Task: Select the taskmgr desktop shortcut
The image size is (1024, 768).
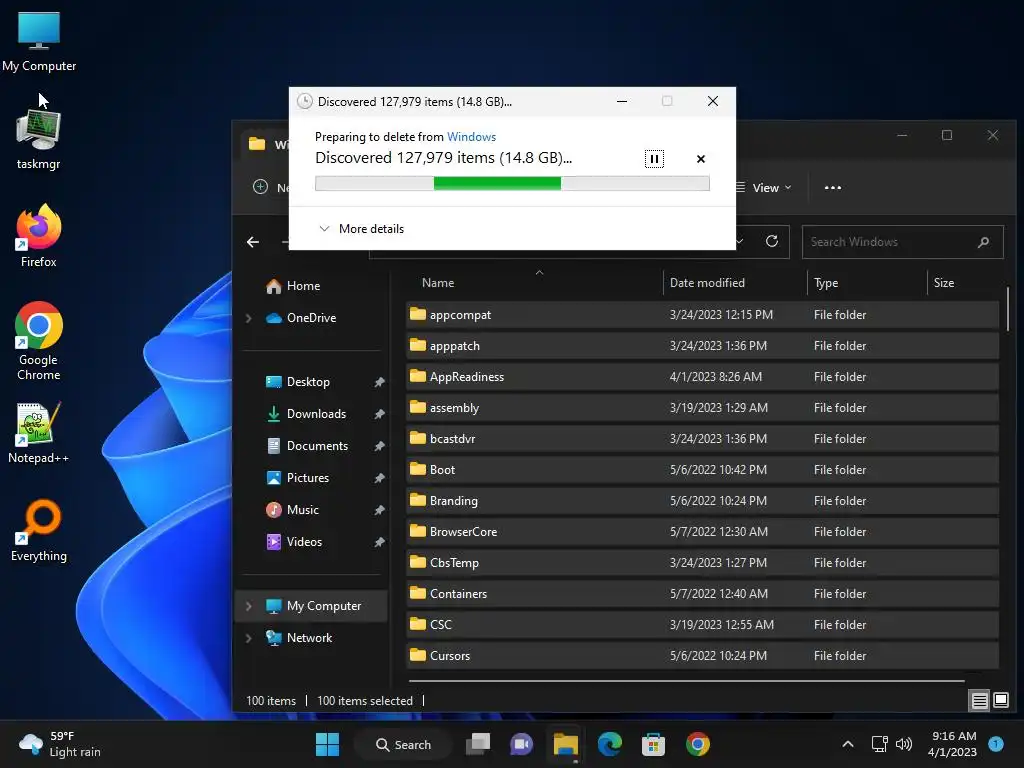Action: pyautogui.click(x=39, y=139)
